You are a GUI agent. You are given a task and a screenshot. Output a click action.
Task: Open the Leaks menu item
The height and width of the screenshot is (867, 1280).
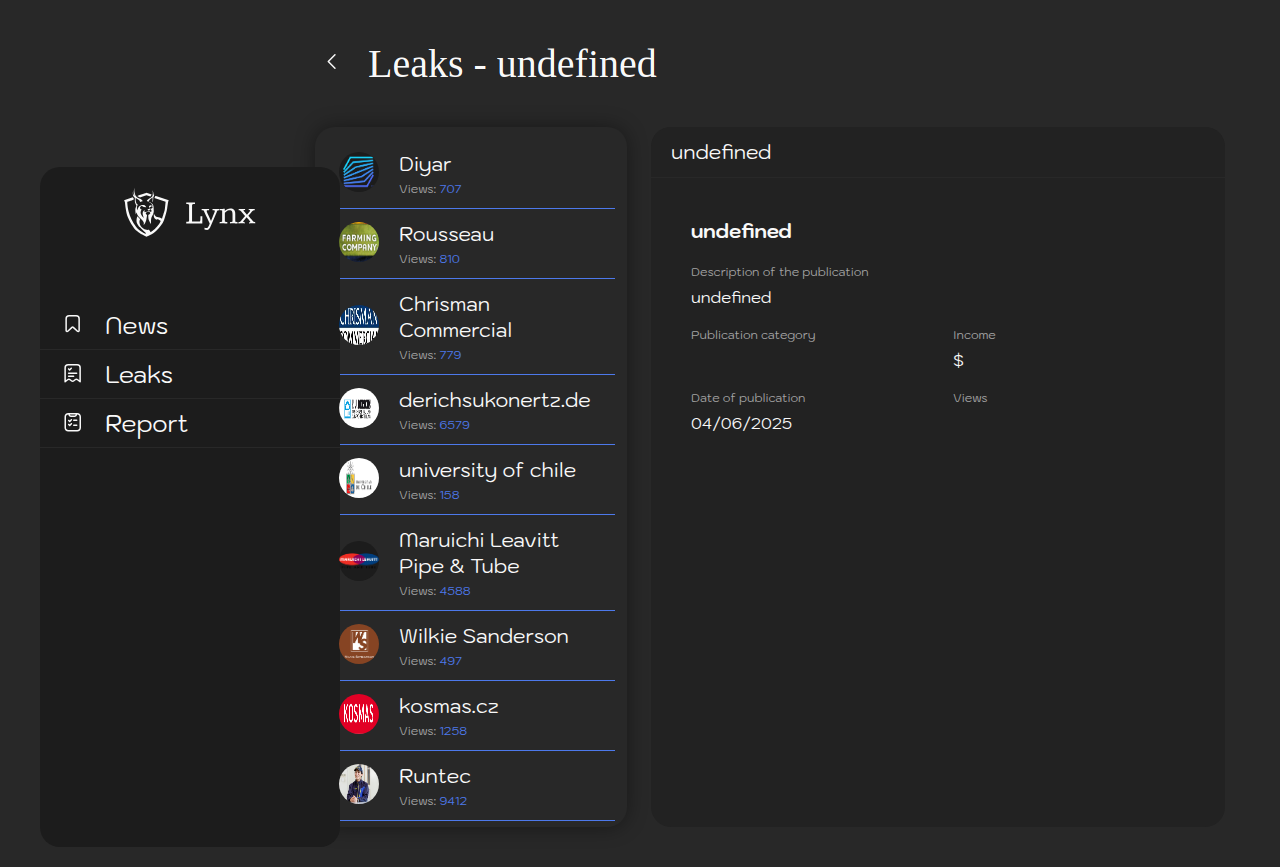190,374
